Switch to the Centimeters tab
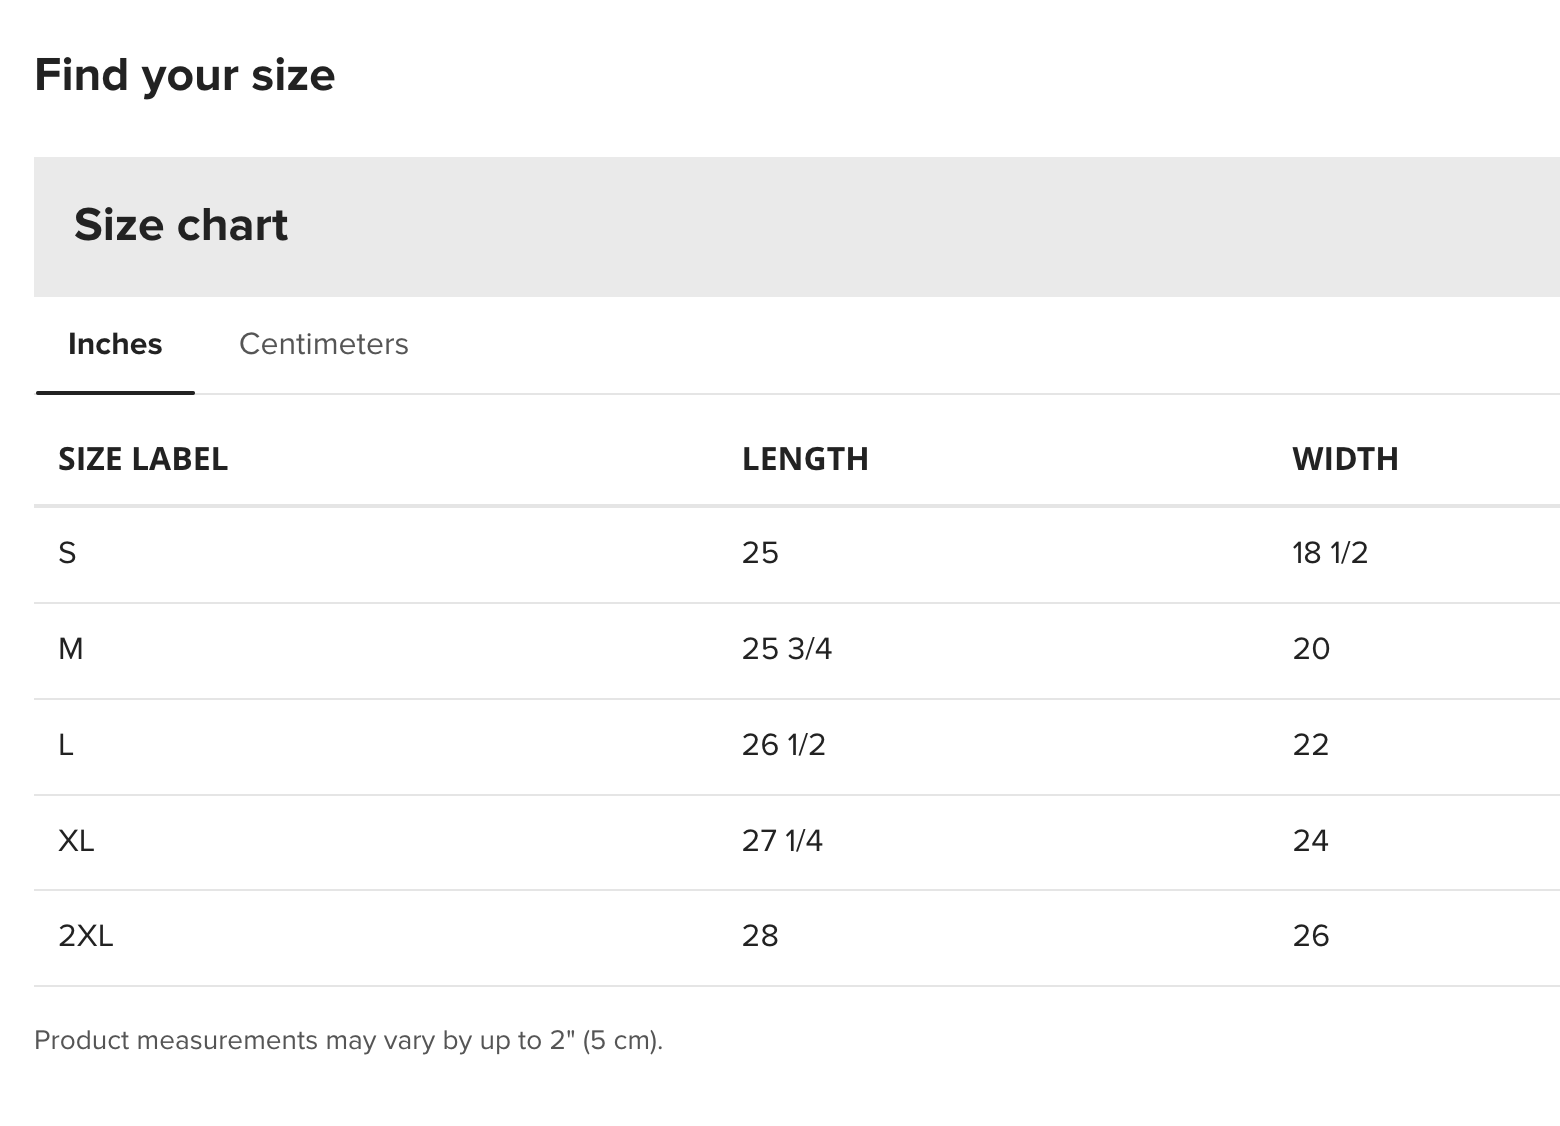Screen dimensions: 1560x1126 pyautogui.click(x=323, y=344)
